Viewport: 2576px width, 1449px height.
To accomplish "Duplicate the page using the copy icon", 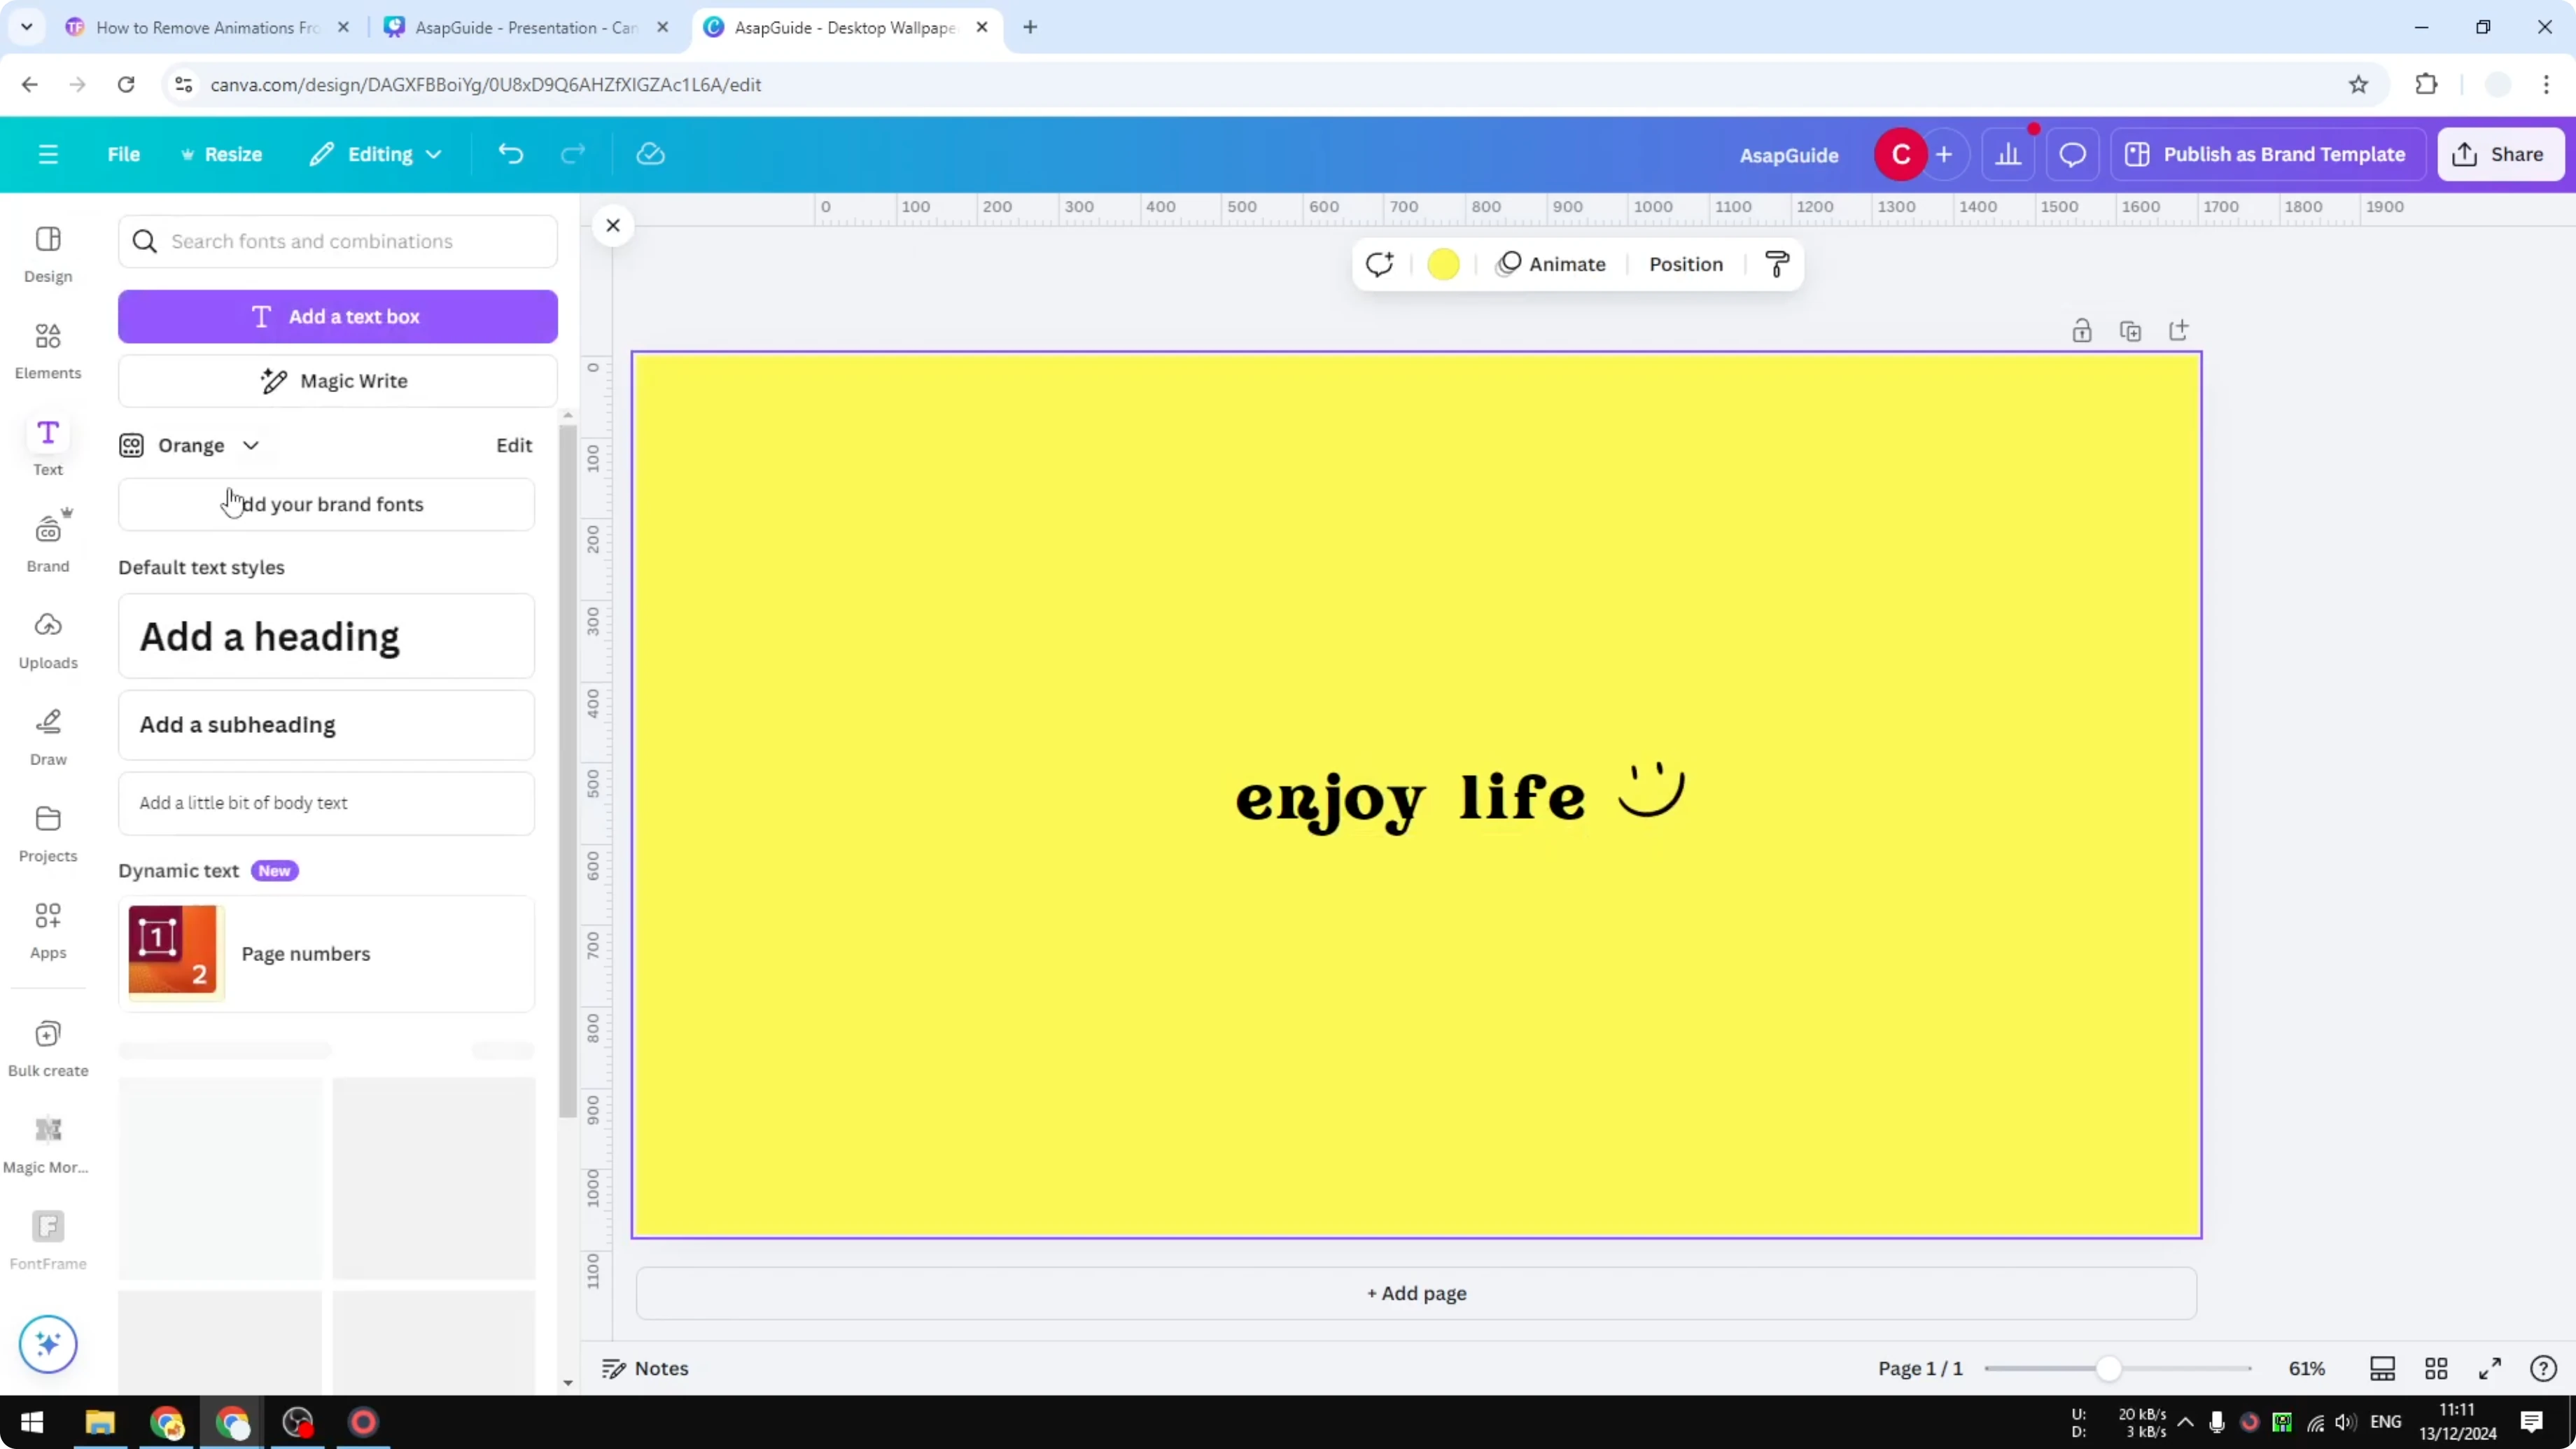I will coord(2130,330).
